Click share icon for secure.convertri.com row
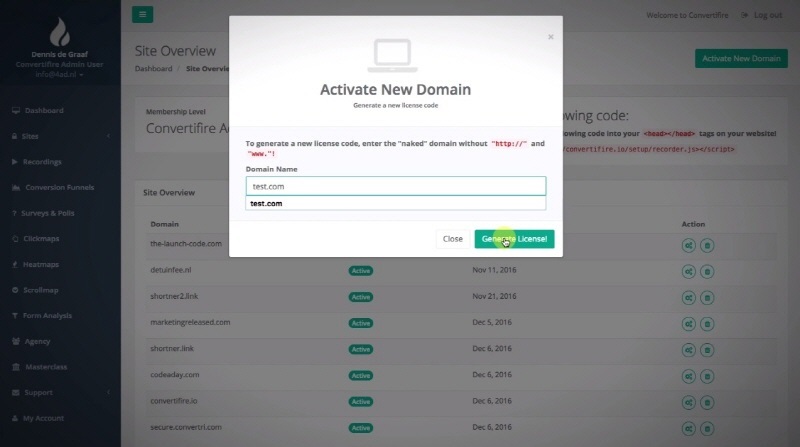 pos(688,429)
